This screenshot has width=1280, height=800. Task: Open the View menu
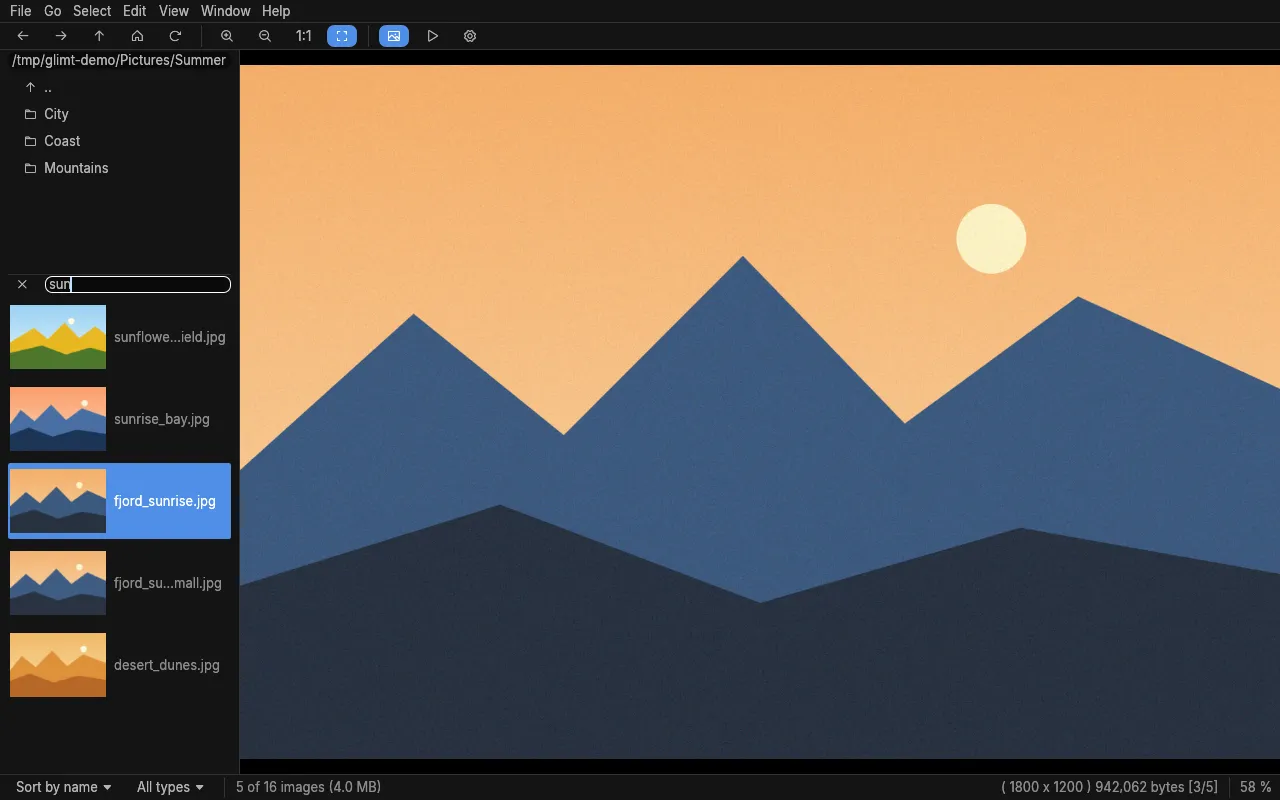point(174,11)
